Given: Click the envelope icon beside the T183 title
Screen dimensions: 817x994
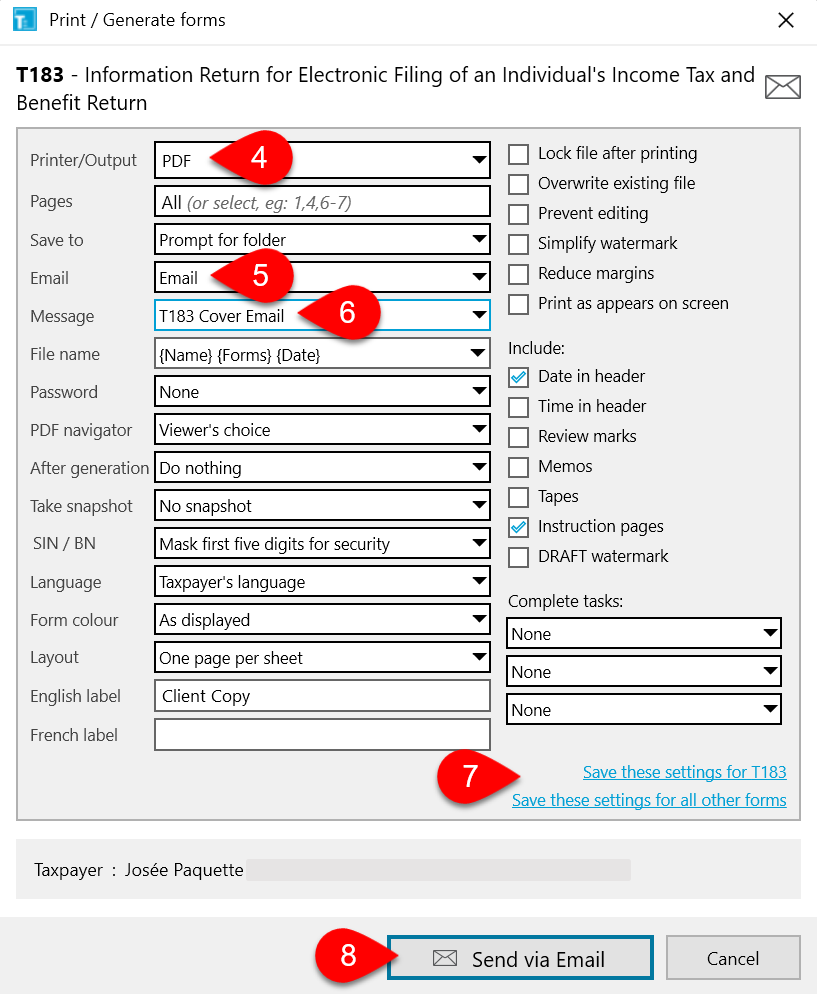Looking at the screenshot, I should pyautogui.click(x=783, y=86).
